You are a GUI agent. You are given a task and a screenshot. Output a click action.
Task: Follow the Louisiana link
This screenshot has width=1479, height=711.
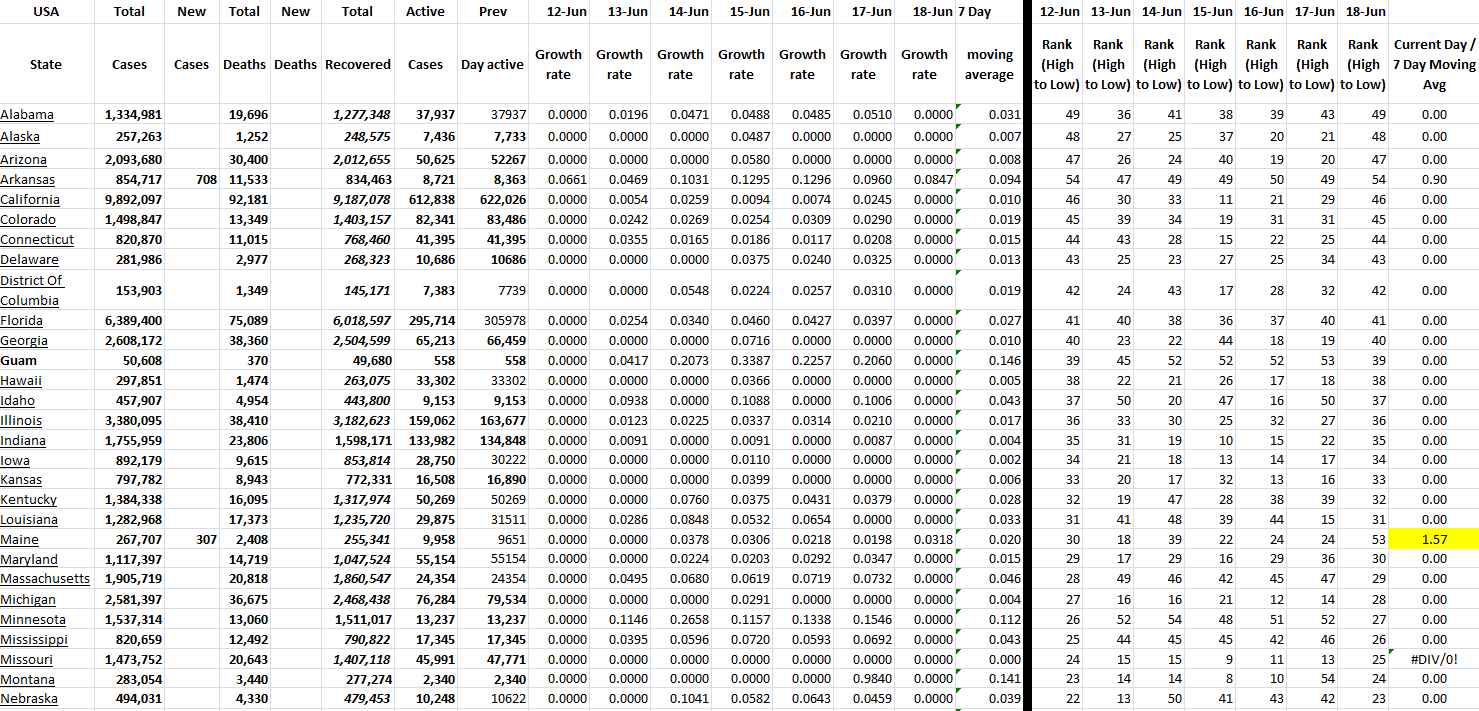coord(29,520)
